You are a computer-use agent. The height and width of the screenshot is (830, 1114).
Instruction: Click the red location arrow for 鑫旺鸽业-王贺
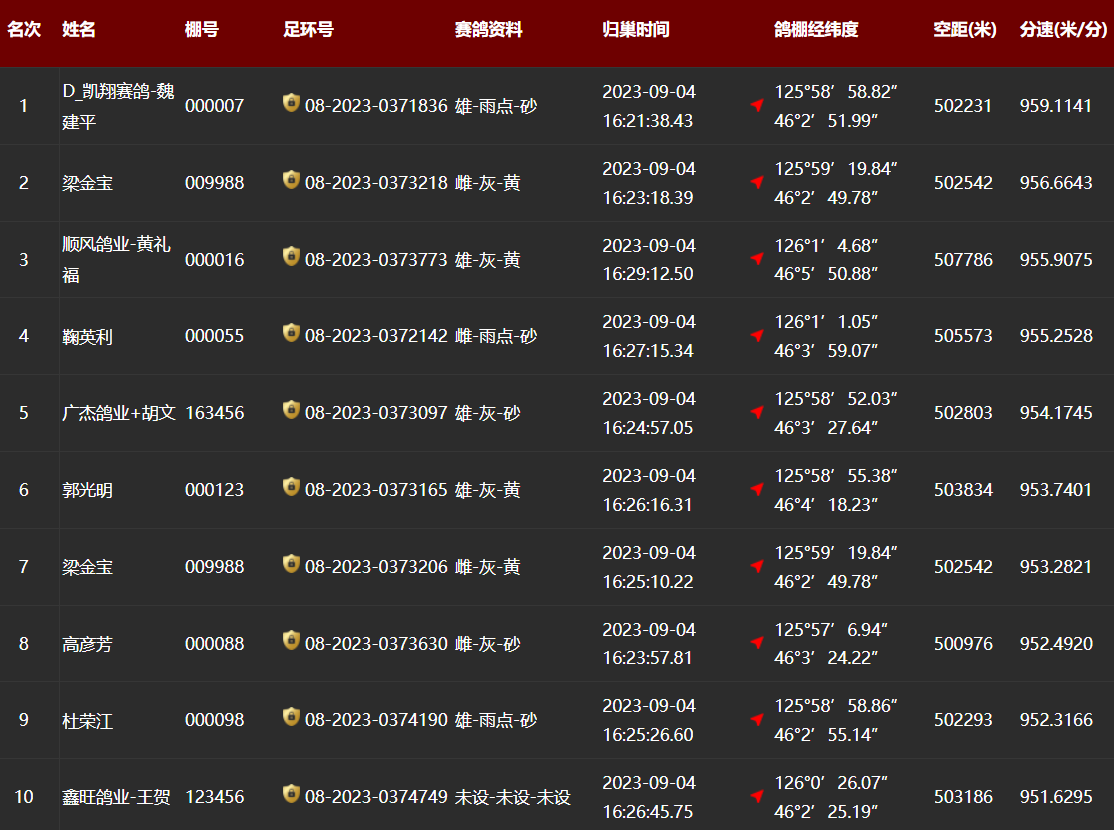pyautogui.click(x=757, y=797)
